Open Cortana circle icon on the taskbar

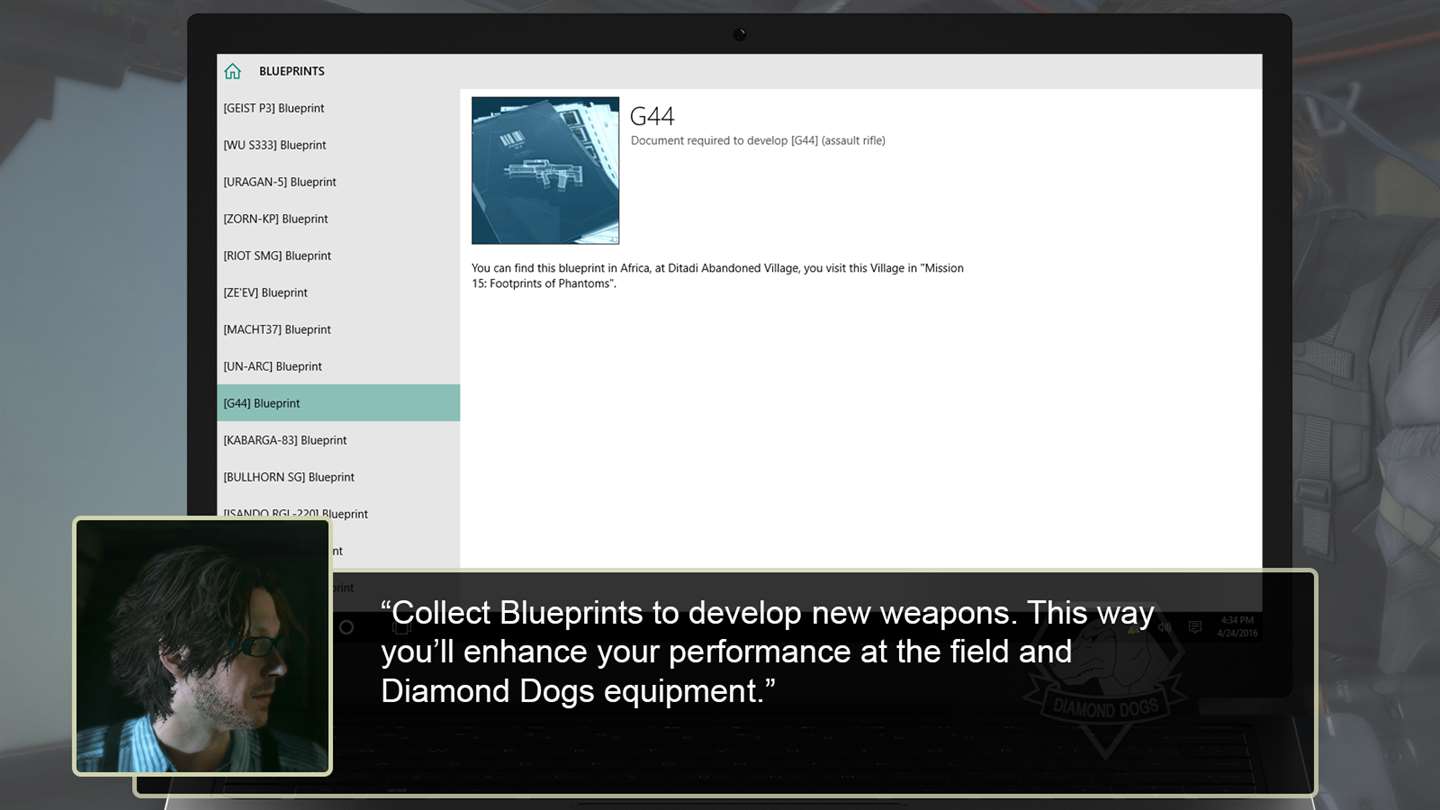pyautogui.click(x=346, y=628)
